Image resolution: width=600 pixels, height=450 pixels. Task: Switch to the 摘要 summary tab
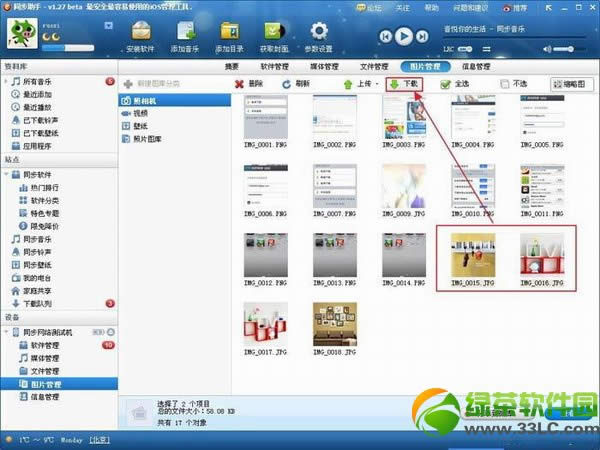pos(232,67)
